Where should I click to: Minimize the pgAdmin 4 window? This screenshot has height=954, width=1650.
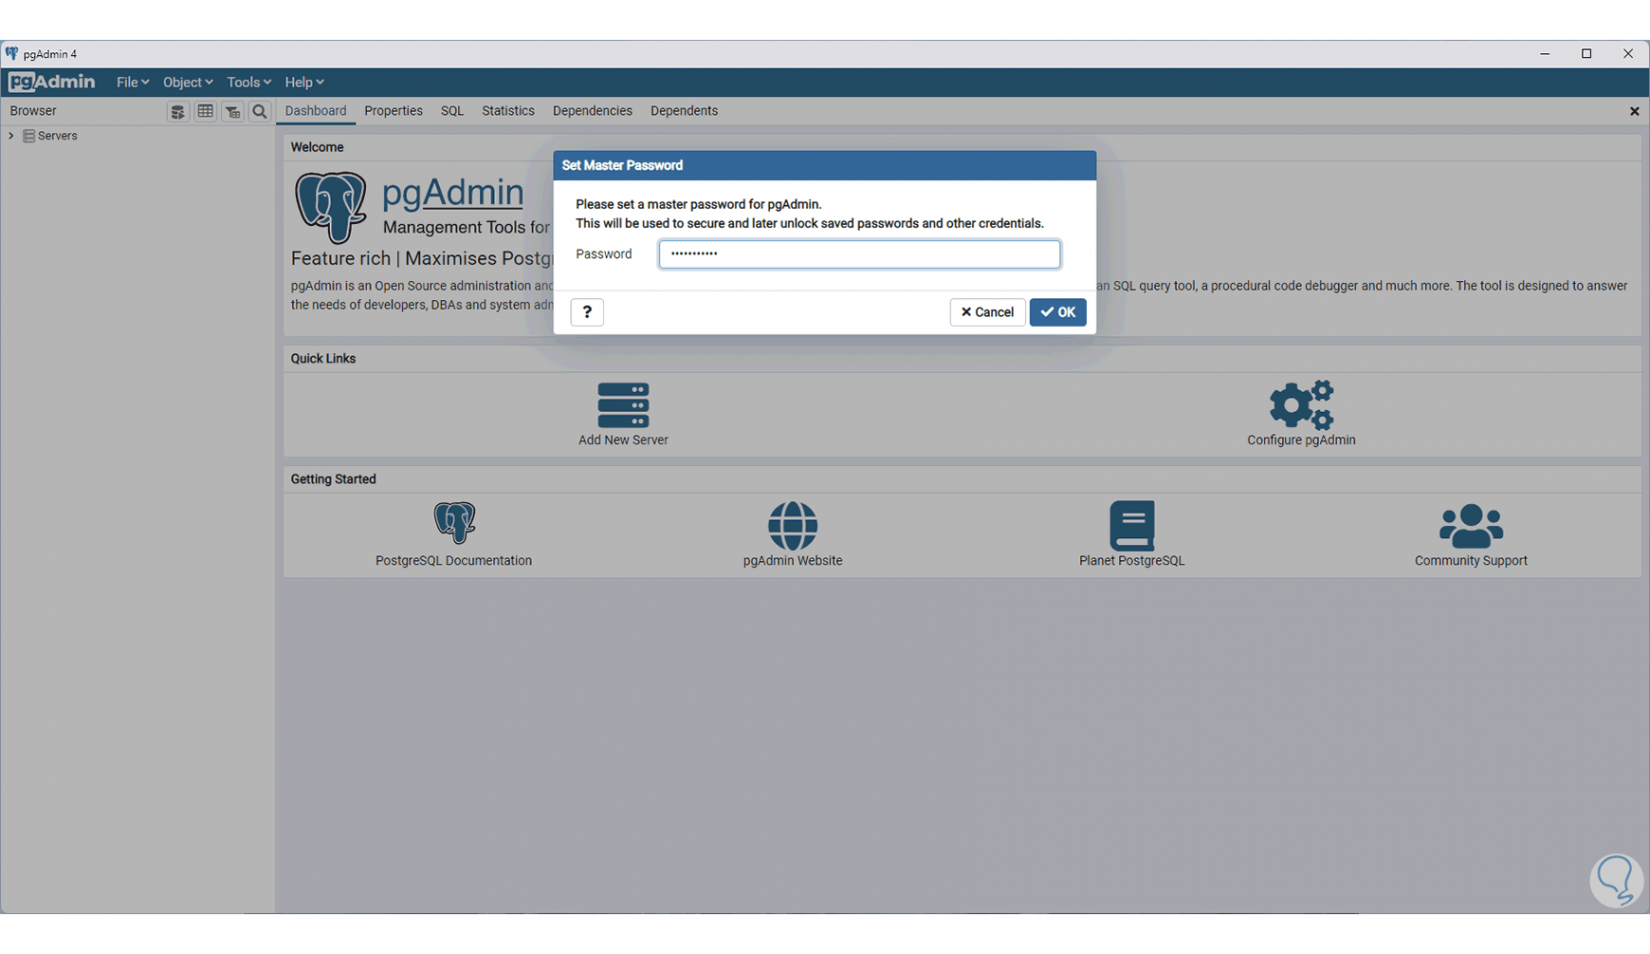pos(1545,54)
